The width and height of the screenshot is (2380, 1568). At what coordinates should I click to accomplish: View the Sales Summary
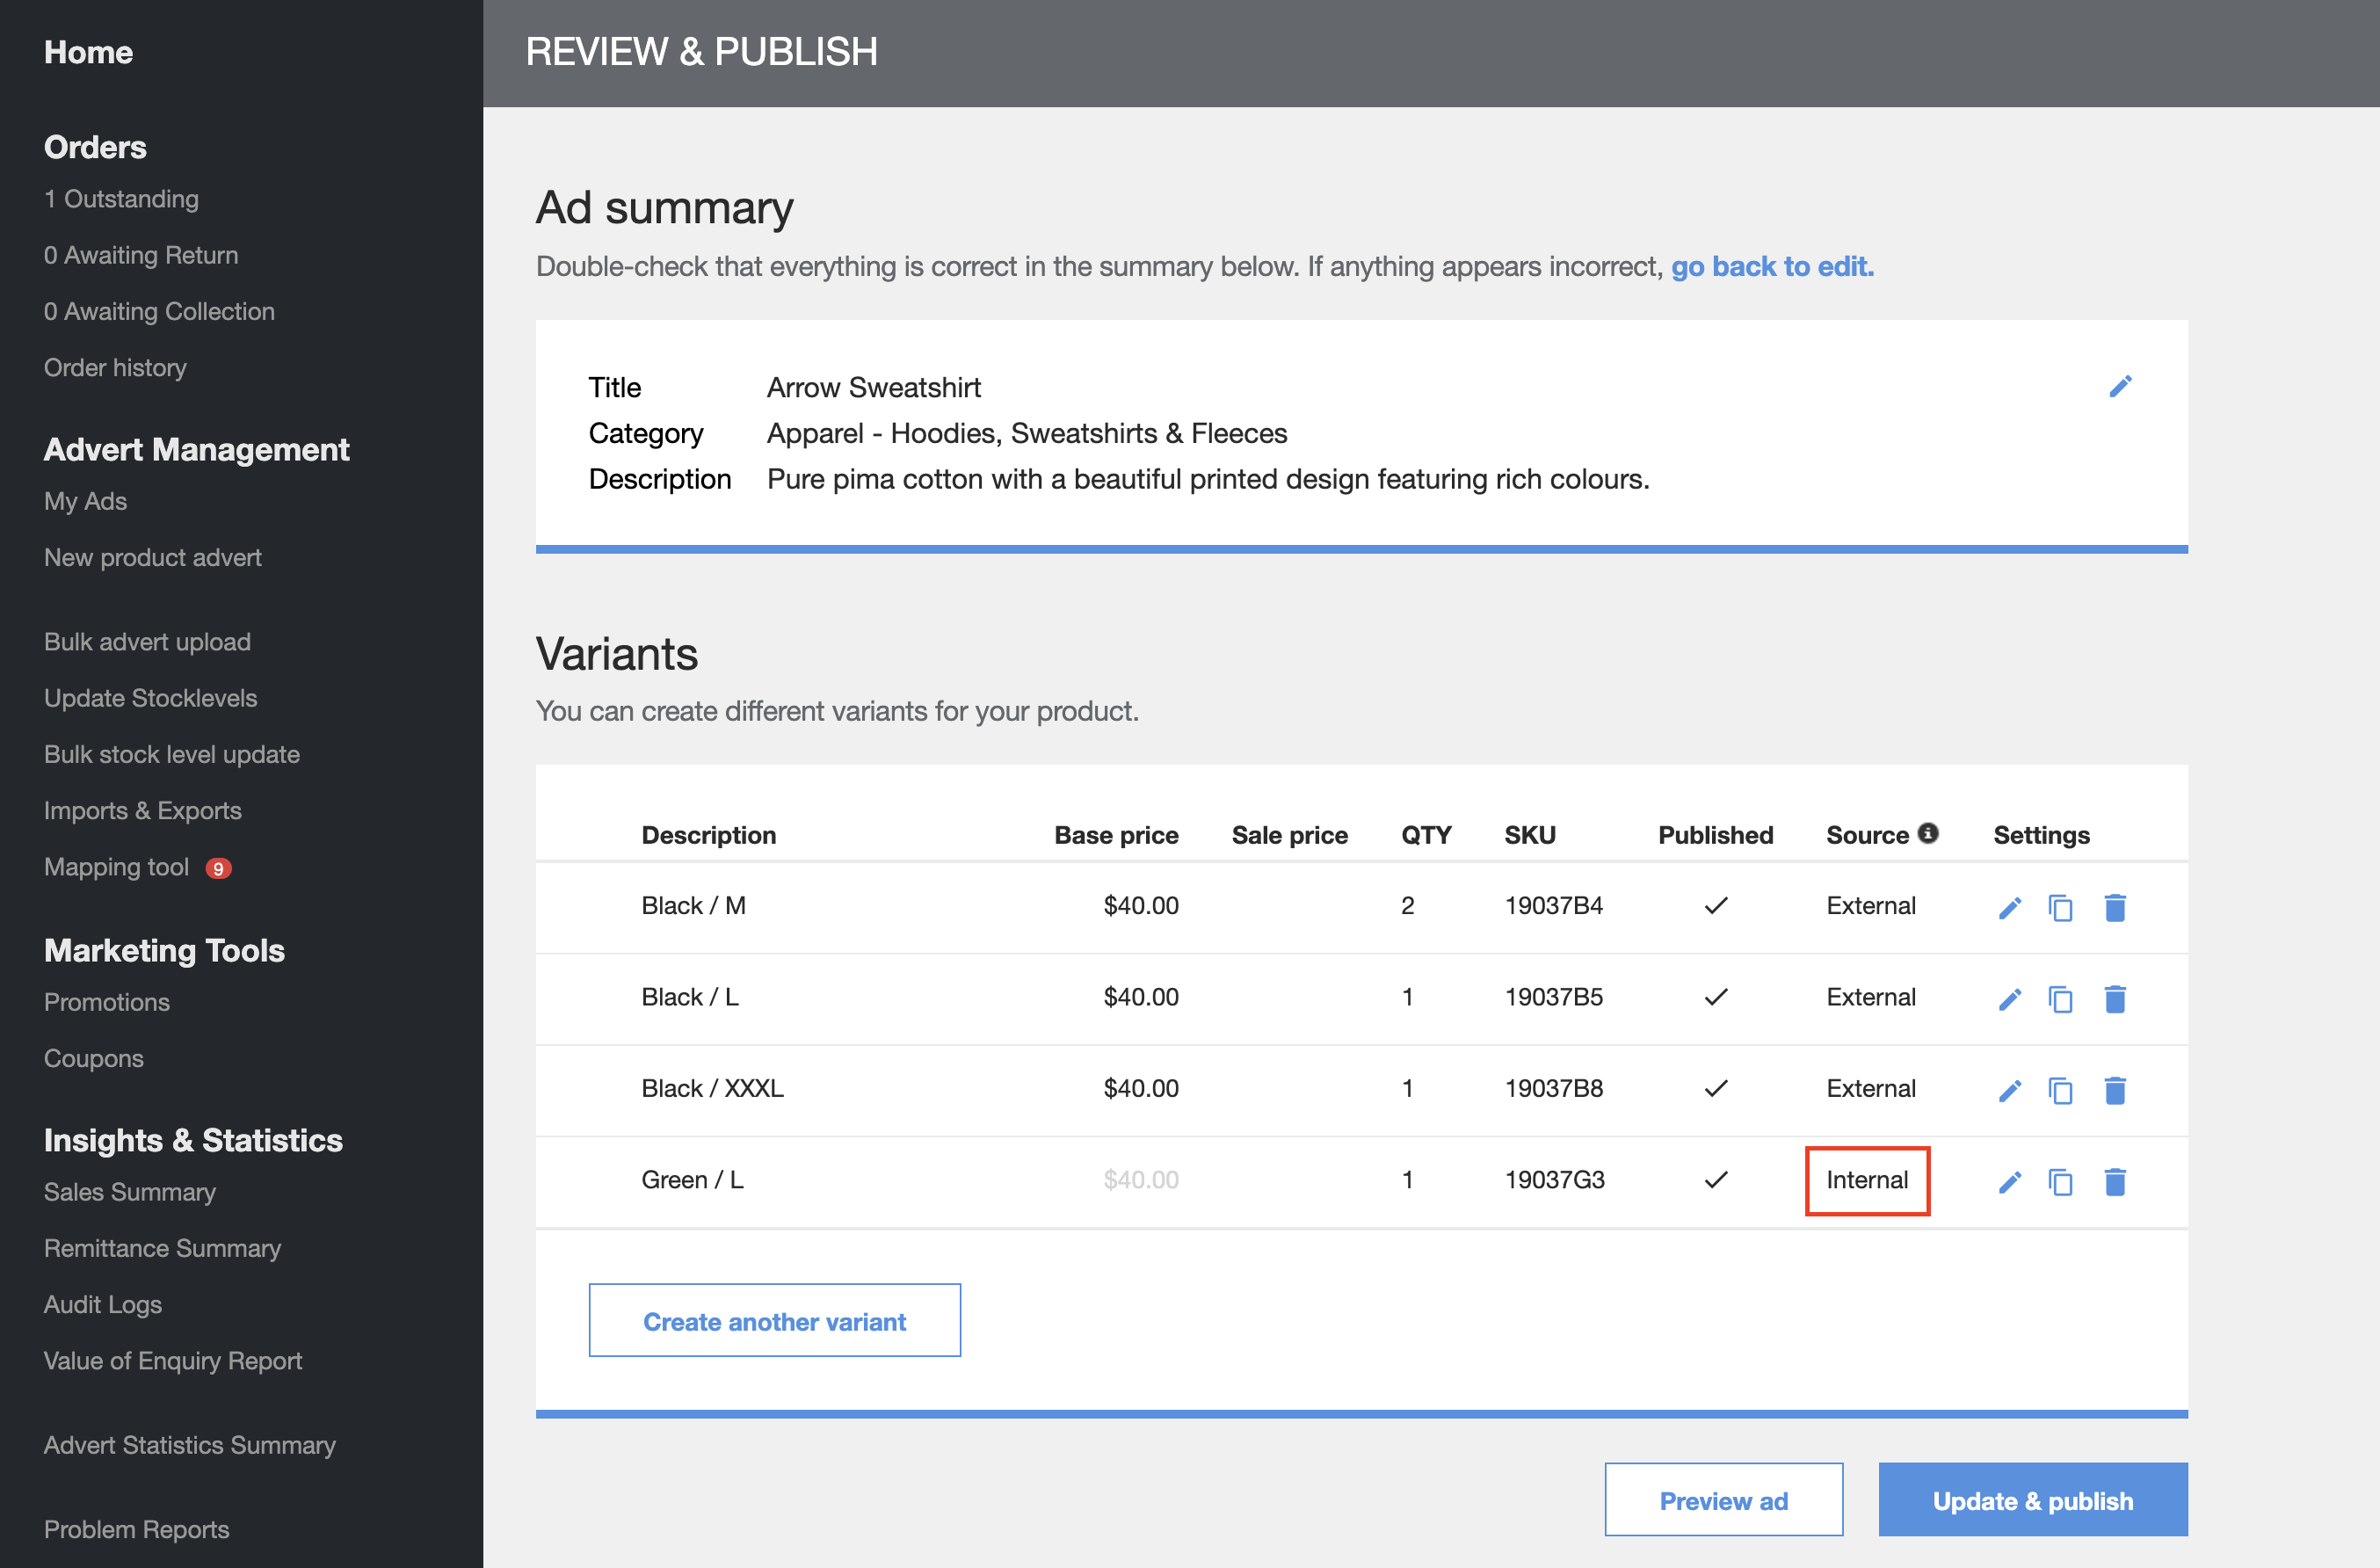pos(129,1192)
